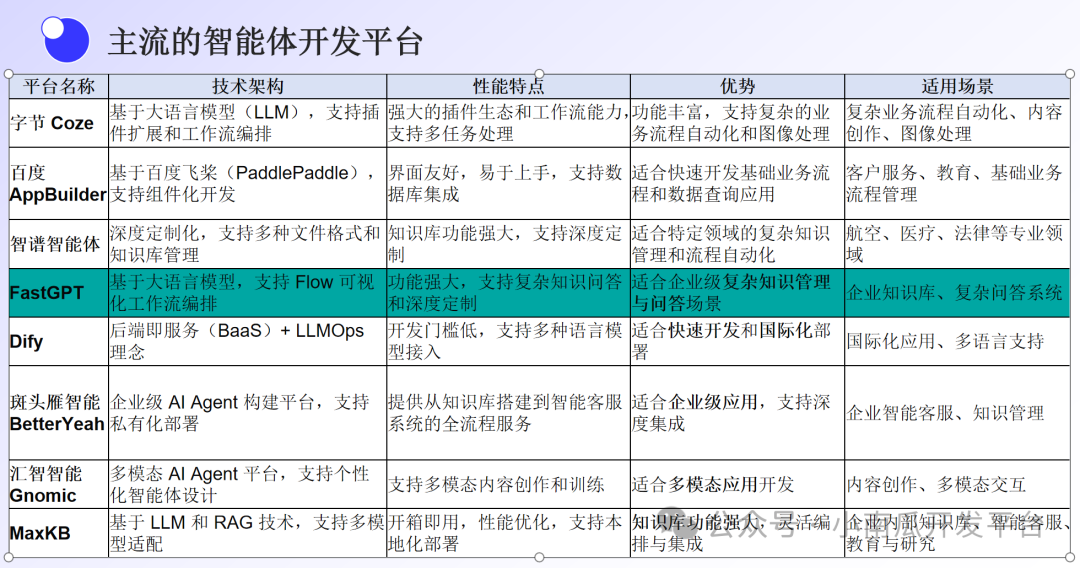Select the 平台名称 header cell
This screenshot has height=568, width=1080.
tap(59, 86)
